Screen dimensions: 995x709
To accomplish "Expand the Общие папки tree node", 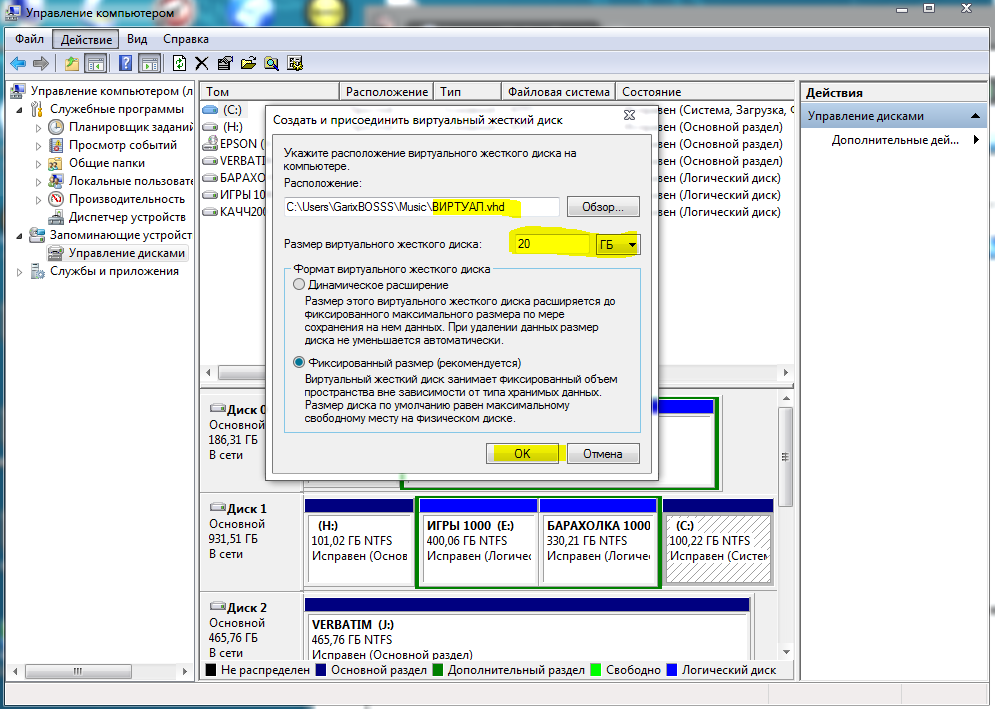I will point(38,164).
